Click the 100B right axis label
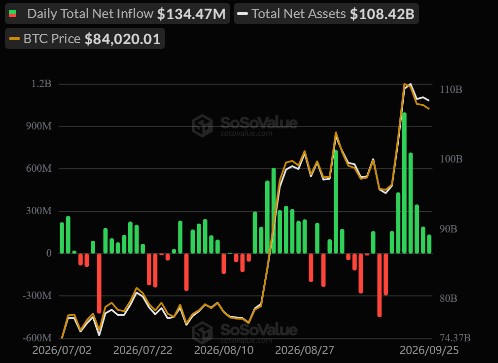The height and width of the screenshot is (363, 498). 451,159
